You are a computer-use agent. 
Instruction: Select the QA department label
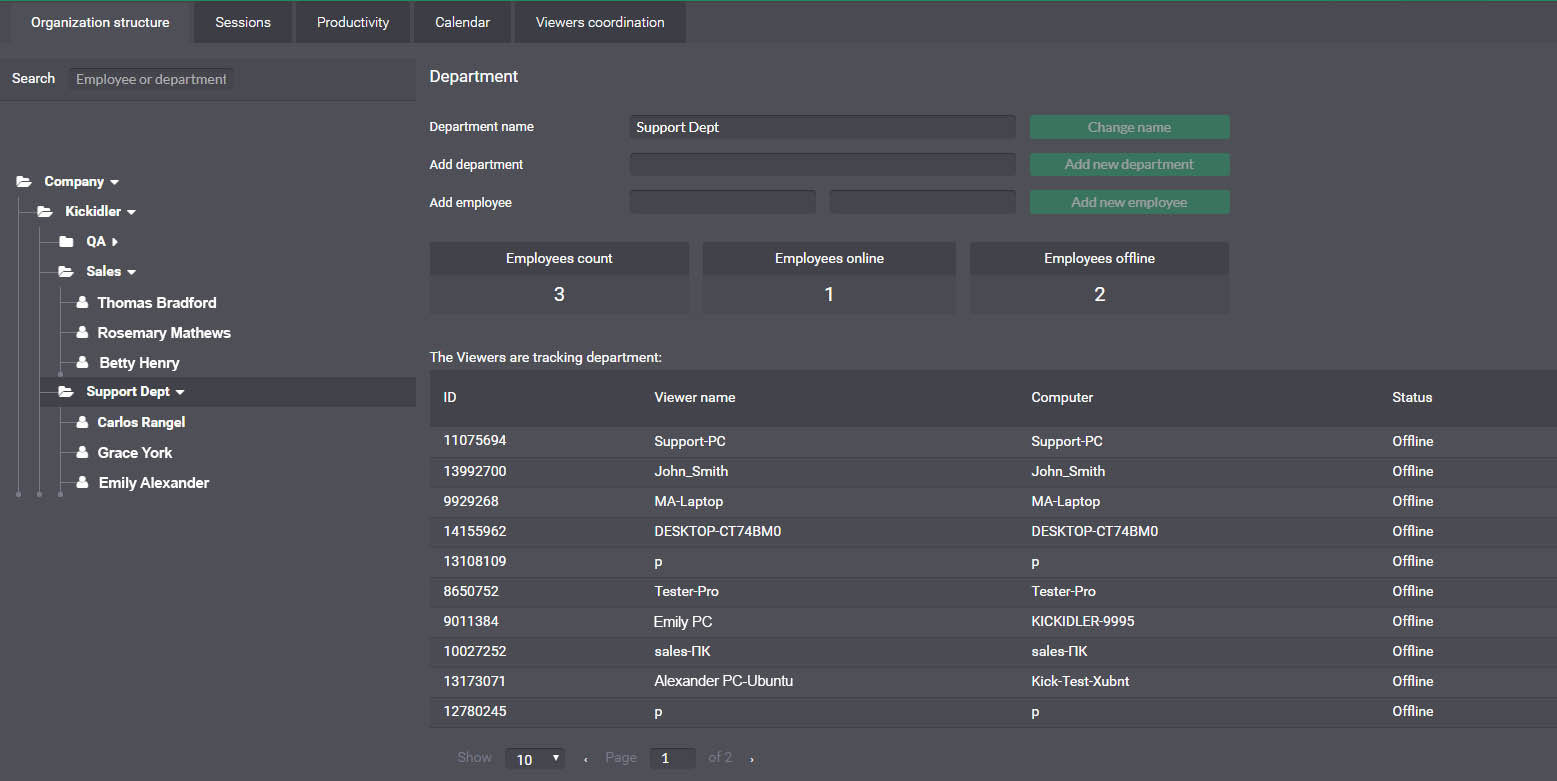click(96, 242)
